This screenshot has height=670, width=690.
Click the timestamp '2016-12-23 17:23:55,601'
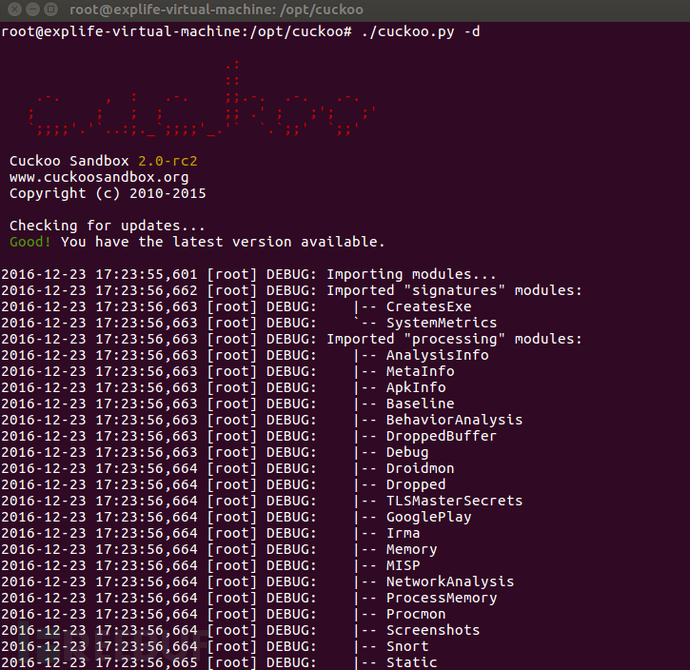(99, 275)
